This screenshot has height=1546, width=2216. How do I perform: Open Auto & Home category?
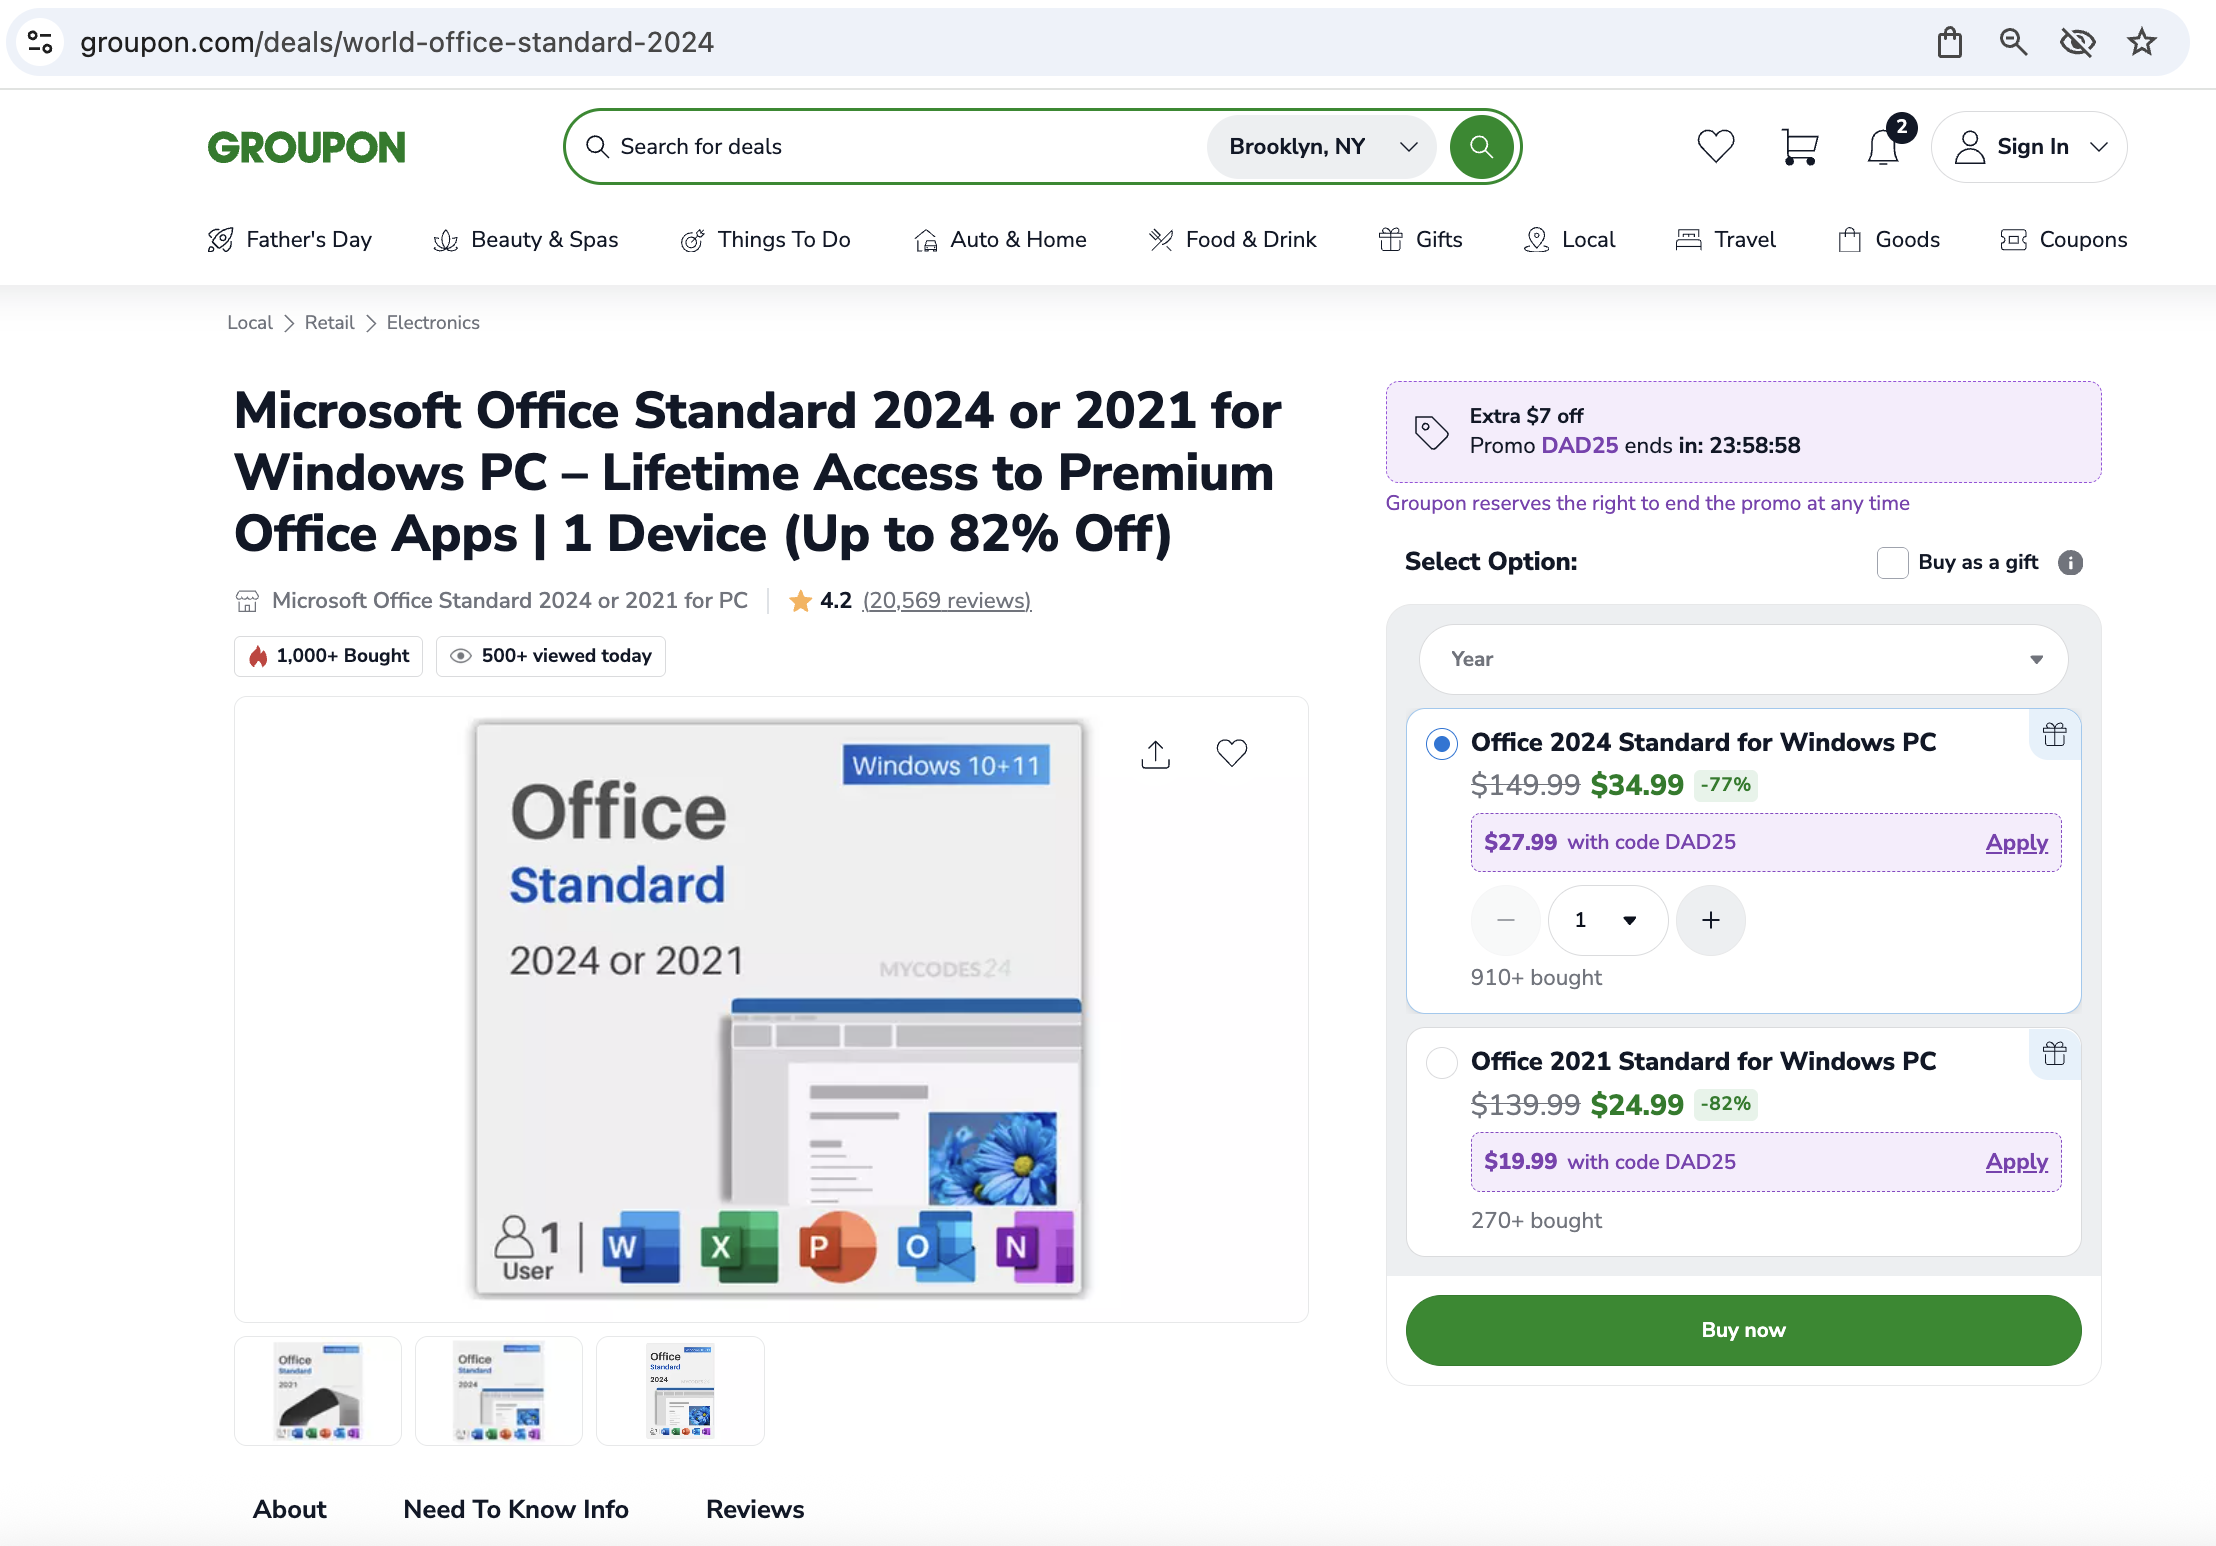[x=1000, y=240]
